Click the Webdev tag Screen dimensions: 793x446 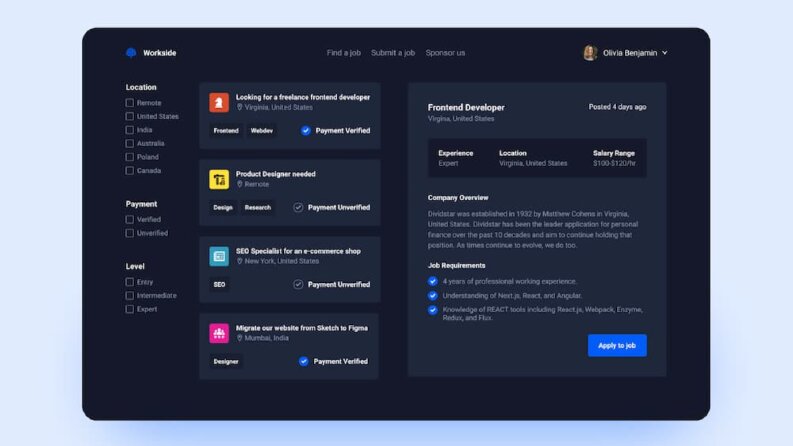click(x=261, y=130)
